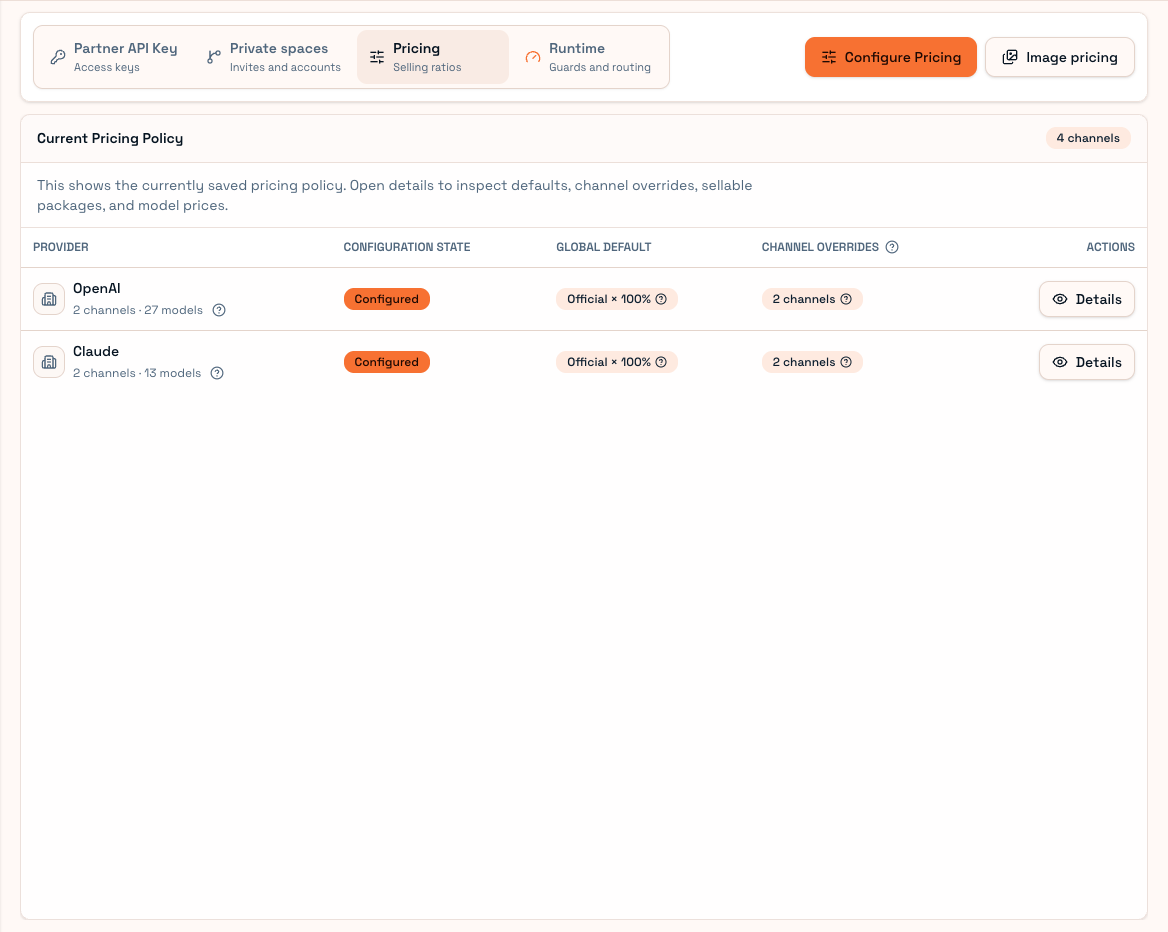Click the Current Pricing Policy heading
Screen dimensions: 1168x932
pos(110,139)
